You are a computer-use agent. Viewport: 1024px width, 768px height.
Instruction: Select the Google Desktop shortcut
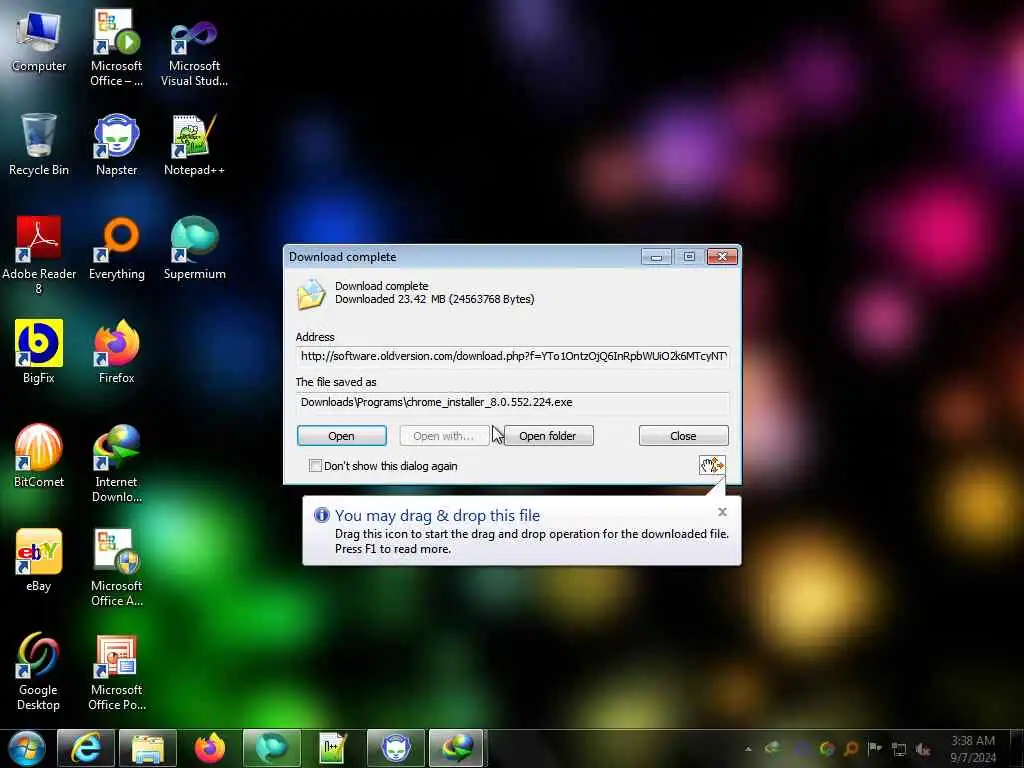point(39,671)
